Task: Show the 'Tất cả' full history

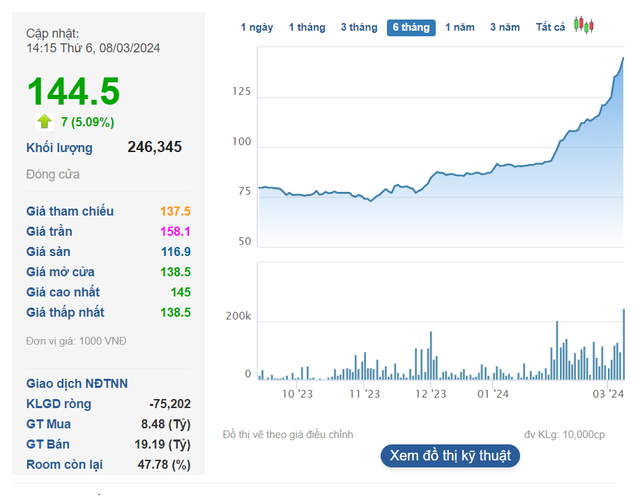Action: point(550,27)
